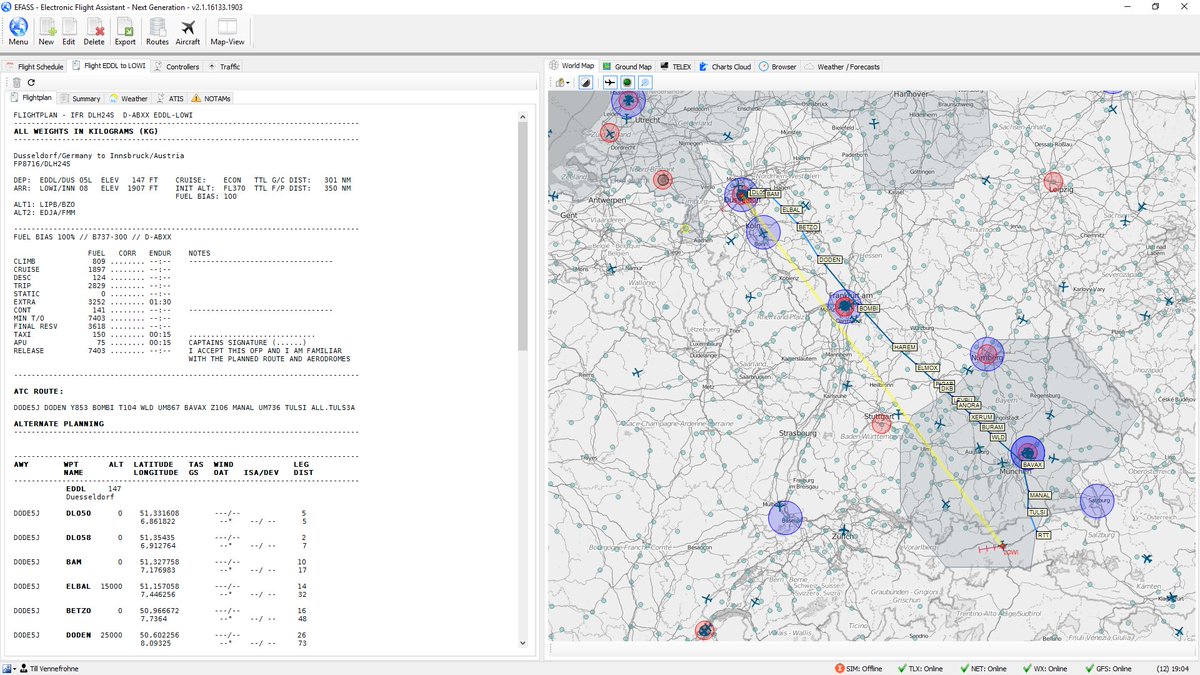Open the Charts Cloud tab

click(726, 66)
